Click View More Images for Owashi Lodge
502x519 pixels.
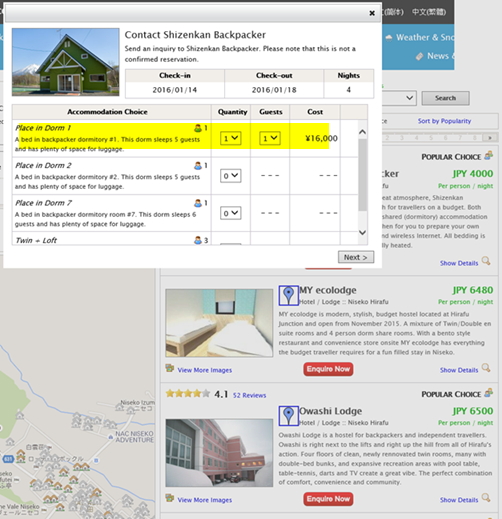[x=205, y=500]
